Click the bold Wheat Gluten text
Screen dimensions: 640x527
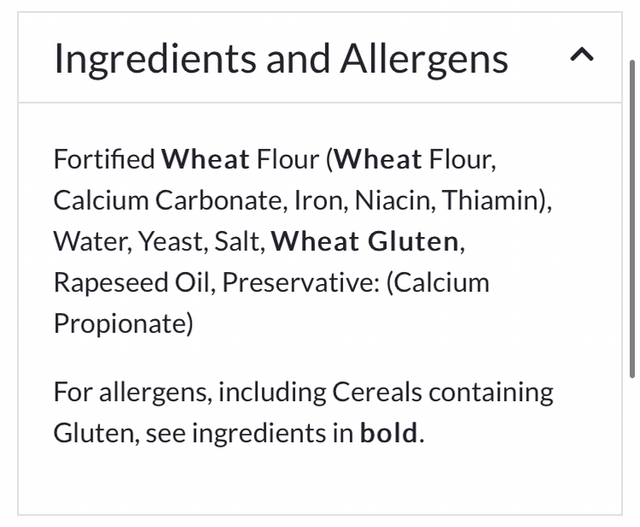point(366,241)
